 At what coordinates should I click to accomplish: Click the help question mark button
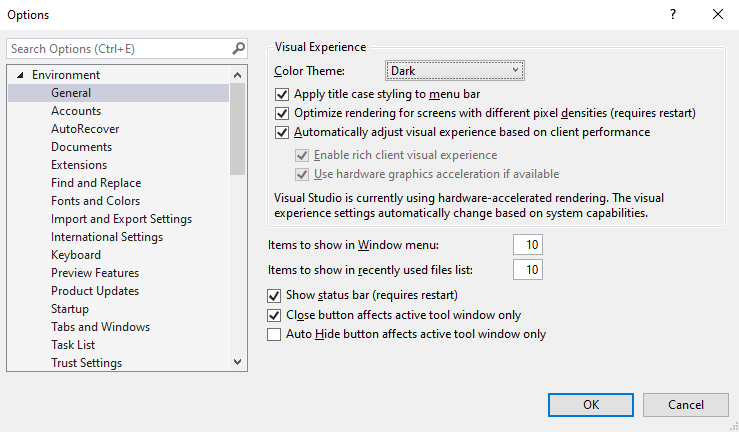[671, 15]
